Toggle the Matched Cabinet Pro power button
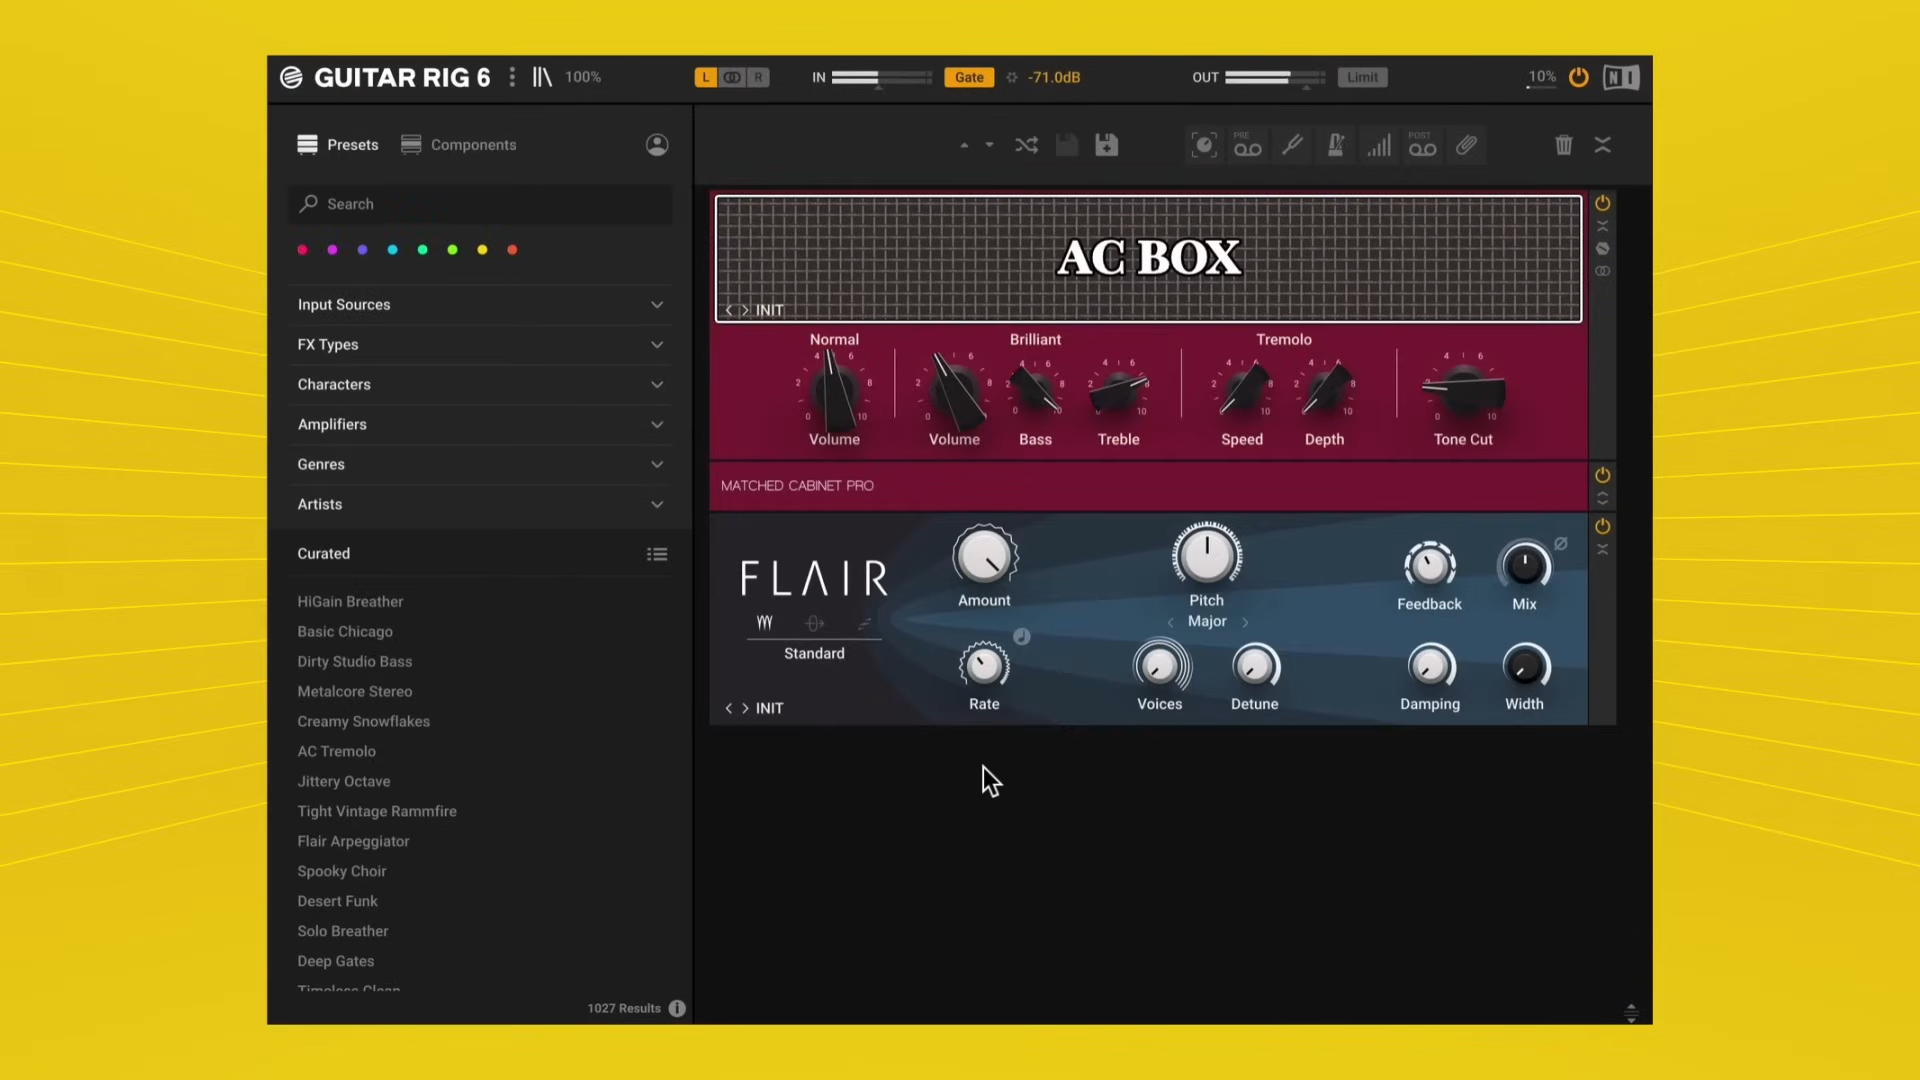The width and height of the screenshot is (1920, 1080). coord(1602,475)
